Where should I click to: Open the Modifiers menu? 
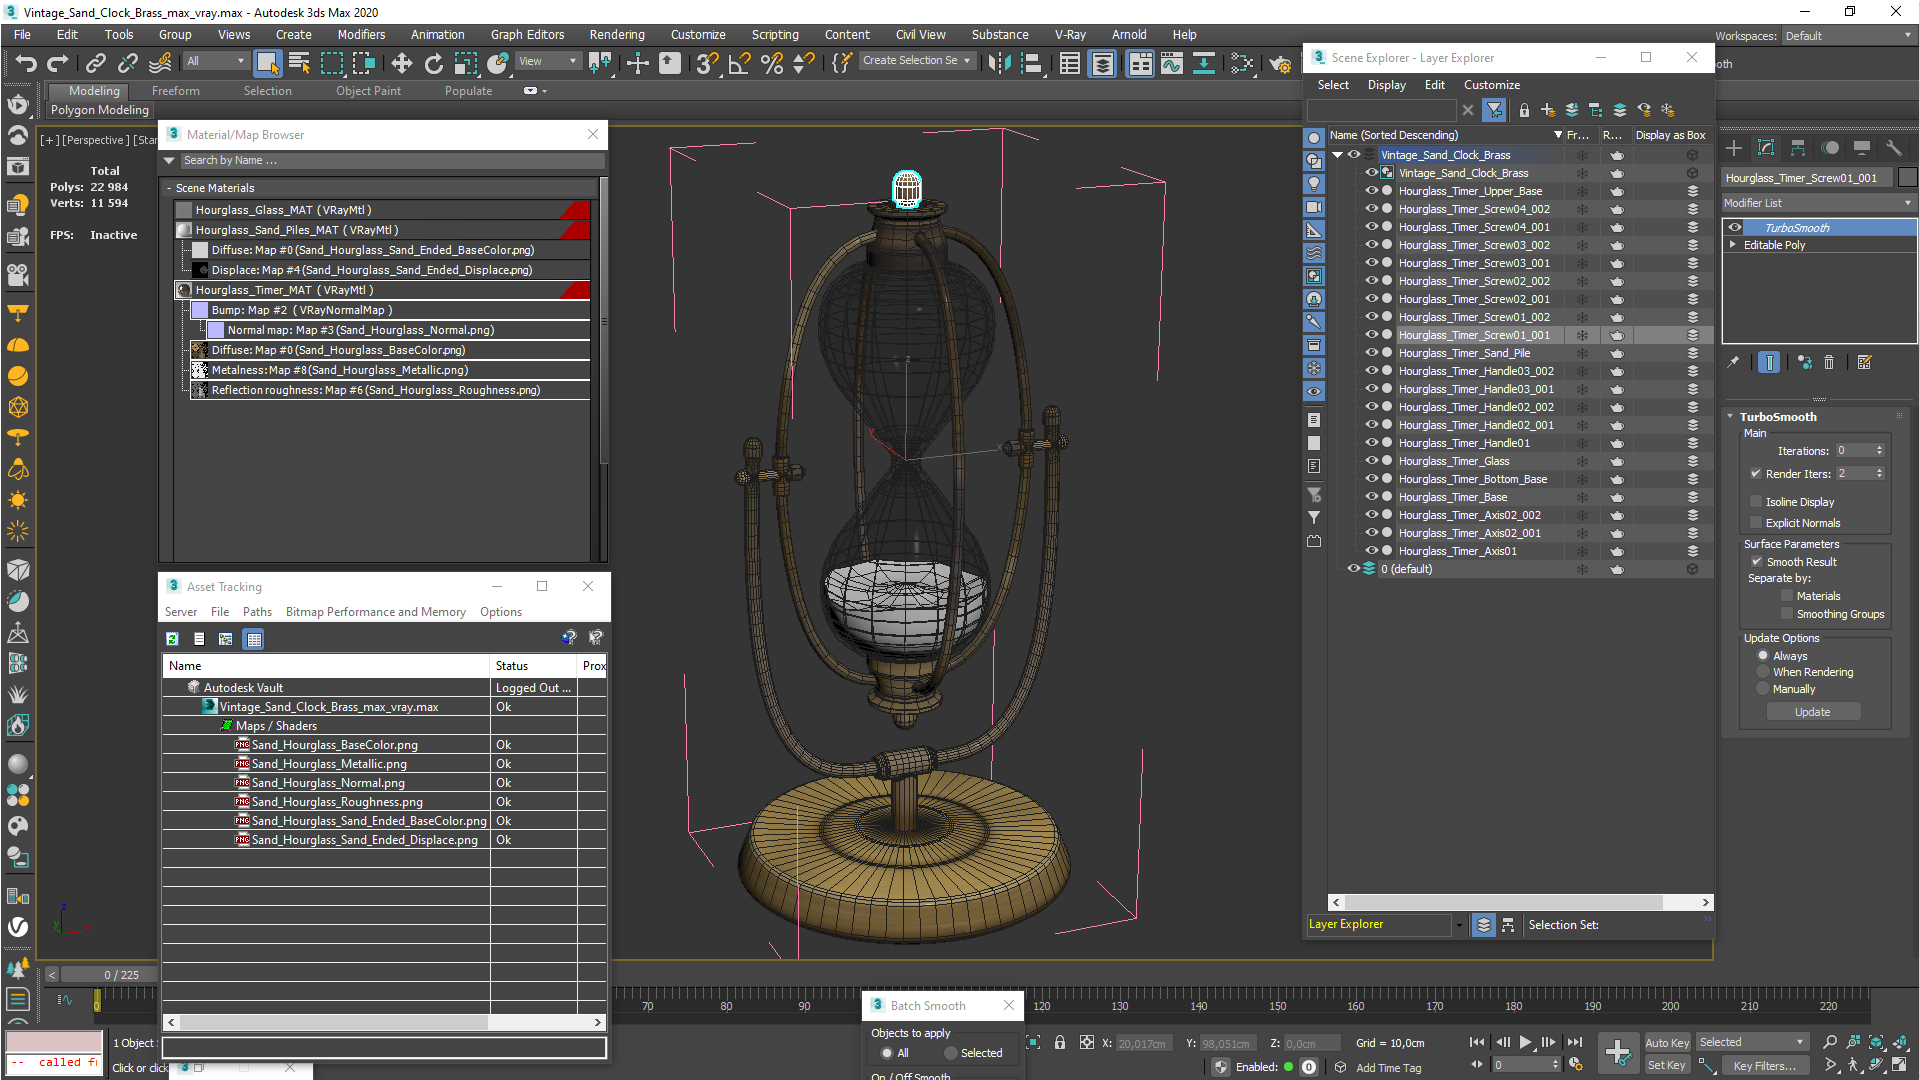tap(361, 35)
